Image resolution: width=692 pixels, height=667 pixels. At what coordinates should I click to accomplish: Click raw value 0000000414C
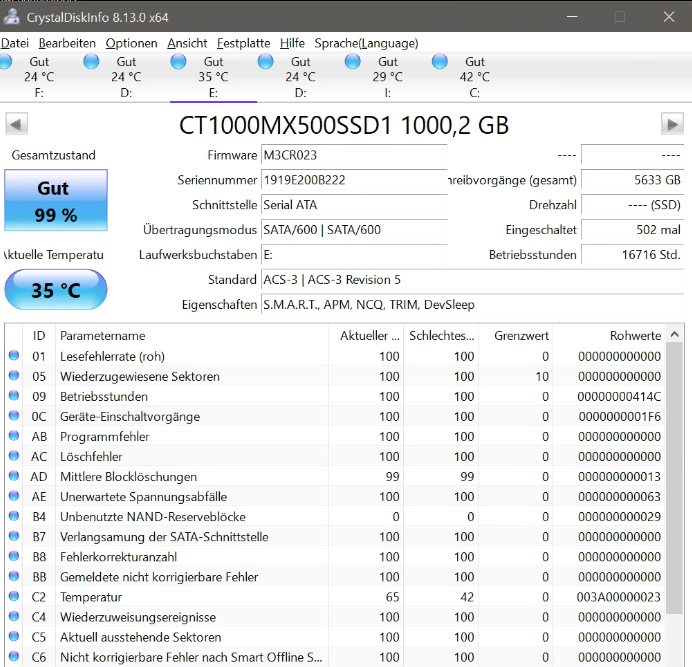click(619, 396)
